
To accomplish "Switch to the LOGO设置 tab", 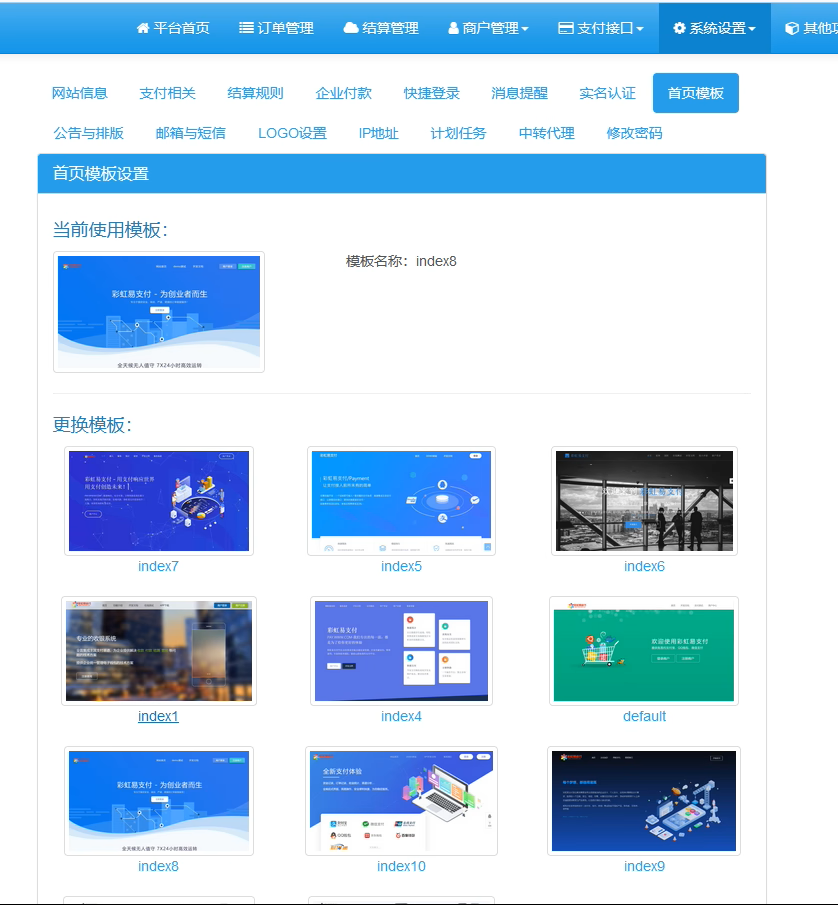I will point(292,133).
